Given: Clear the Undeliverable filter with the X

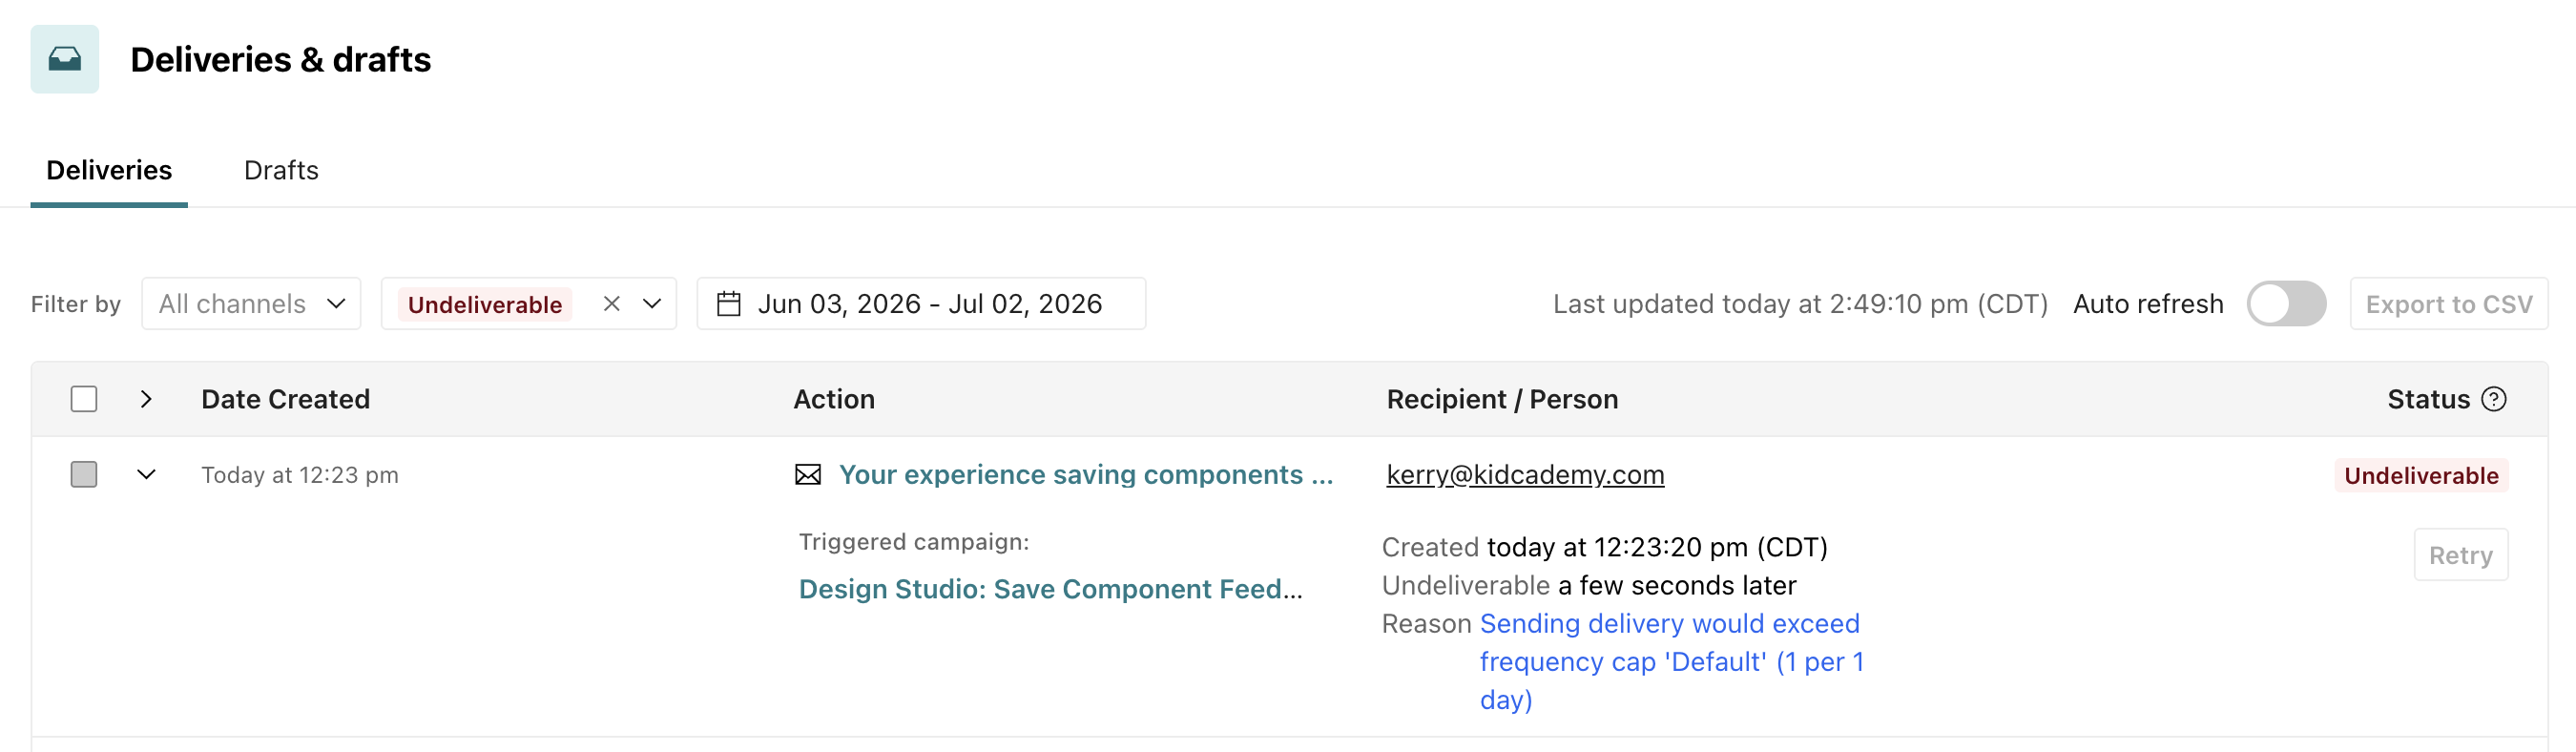Looking at the screenshot, I should [612, 304].
